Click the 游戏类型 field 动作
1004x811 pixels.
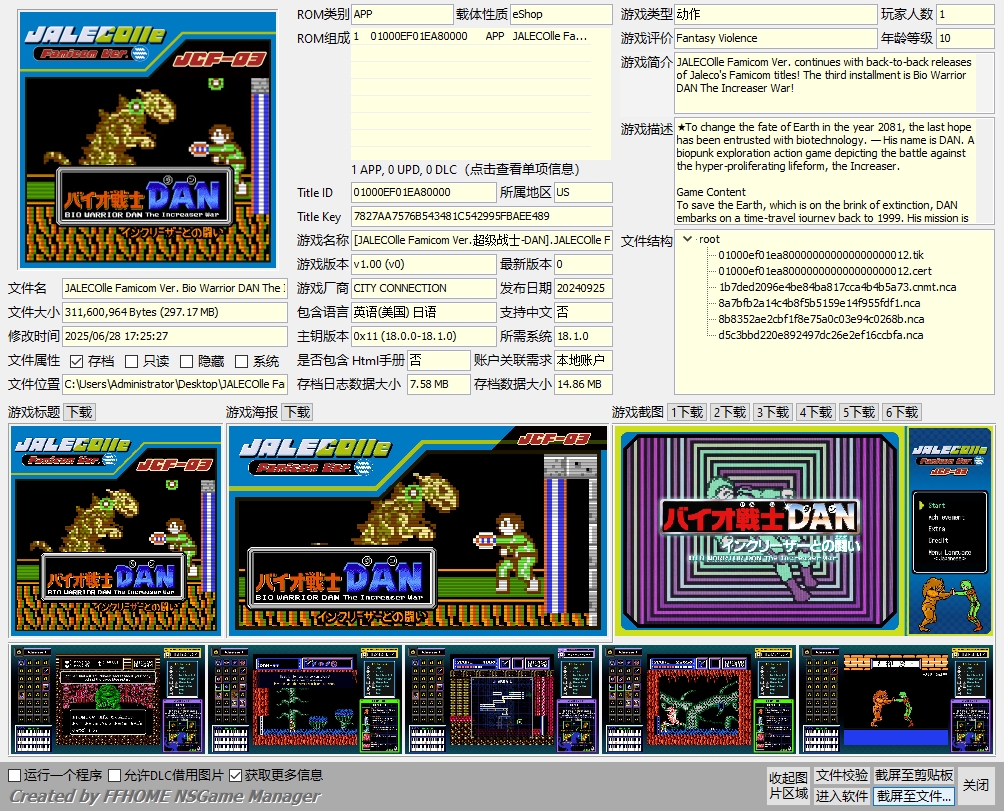[775, 14]
